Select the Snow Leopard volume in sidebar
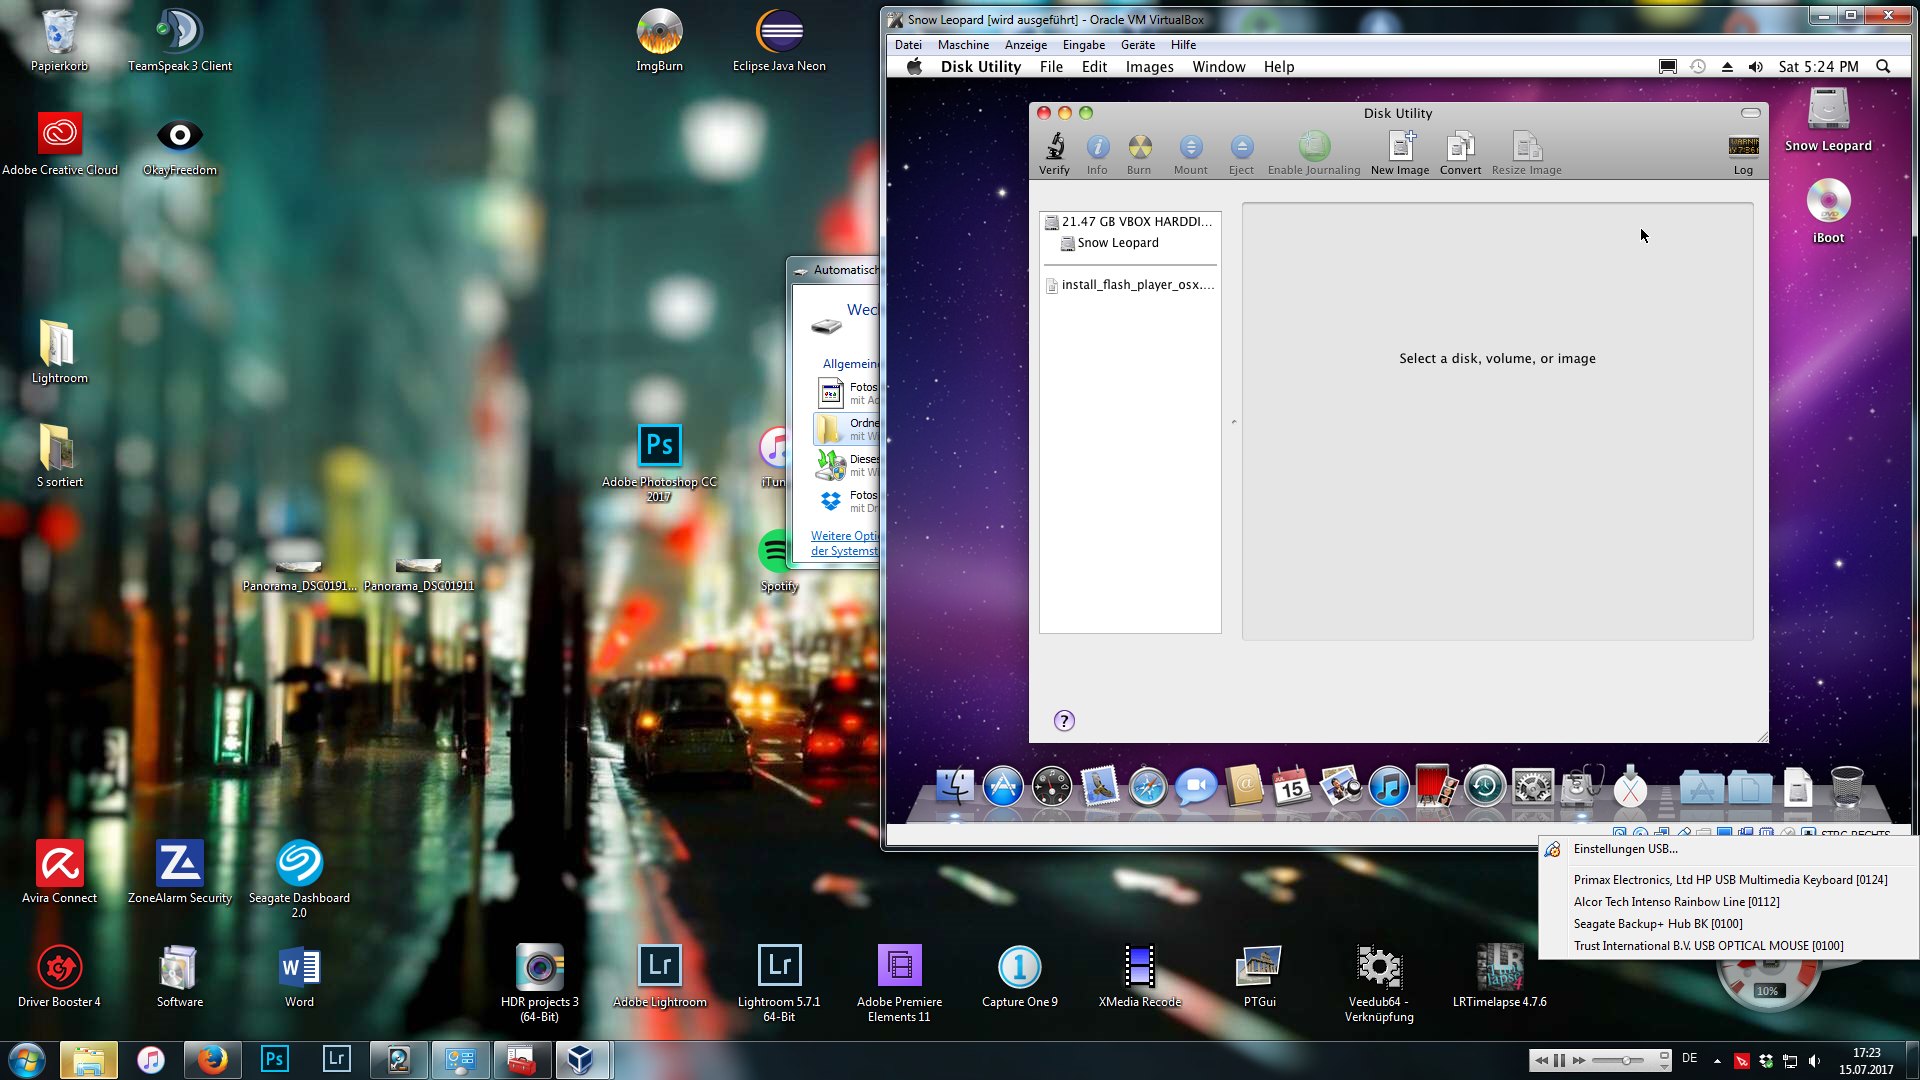The height and width of the screenshot is (1080, 1920). point(1118,243)
